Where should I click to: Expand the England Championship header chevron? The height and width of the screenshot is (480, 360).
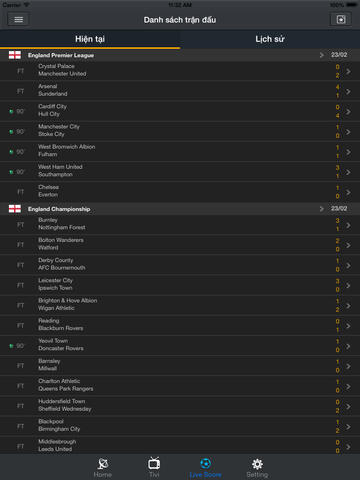pyautogui.click(x=322, y=209)
